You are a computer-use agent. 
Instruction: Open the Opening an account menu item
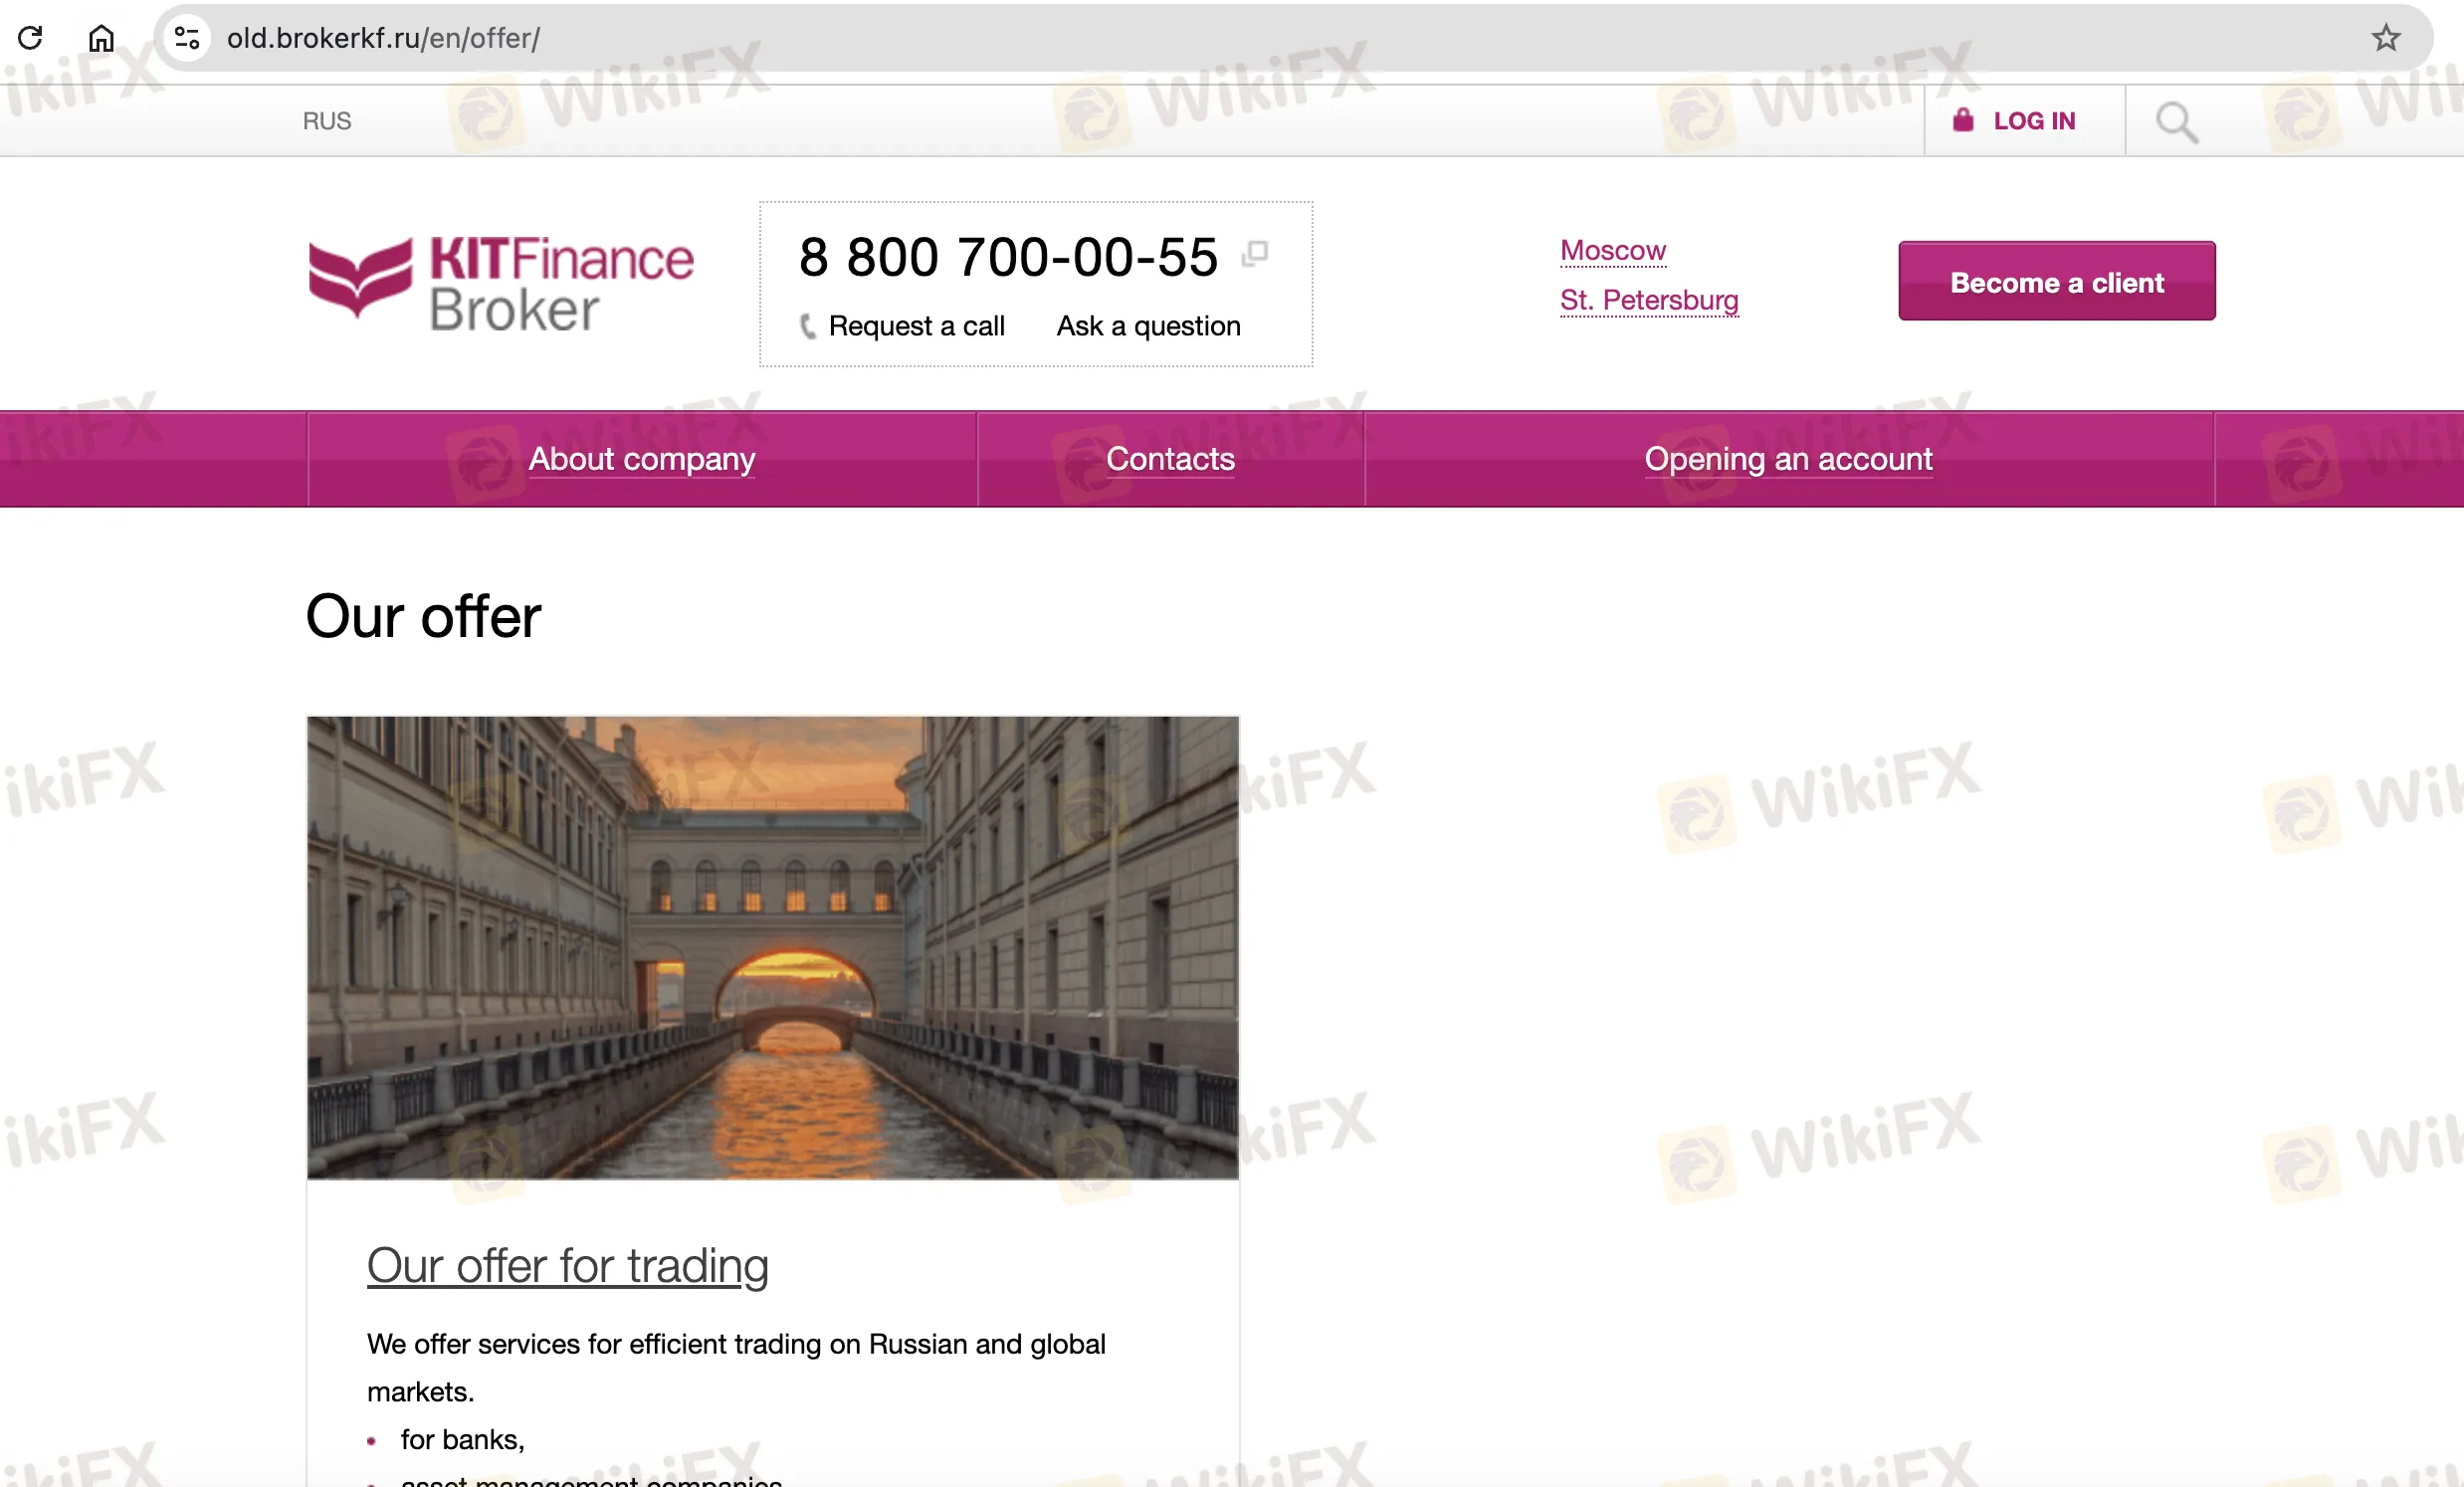1788,459
